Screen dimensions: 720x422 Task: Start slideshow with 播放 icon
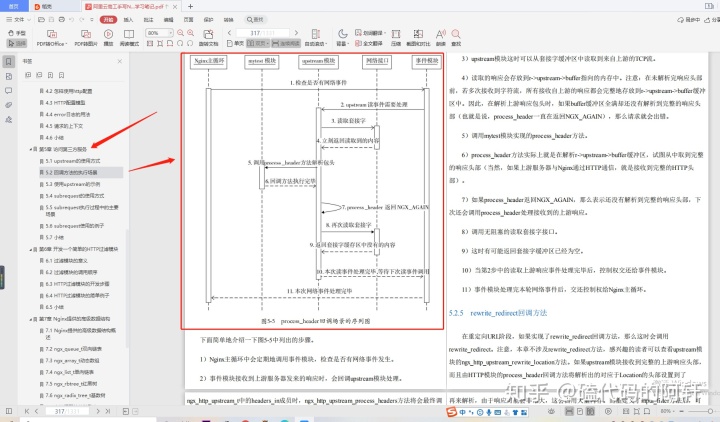[x=108, y=38]
